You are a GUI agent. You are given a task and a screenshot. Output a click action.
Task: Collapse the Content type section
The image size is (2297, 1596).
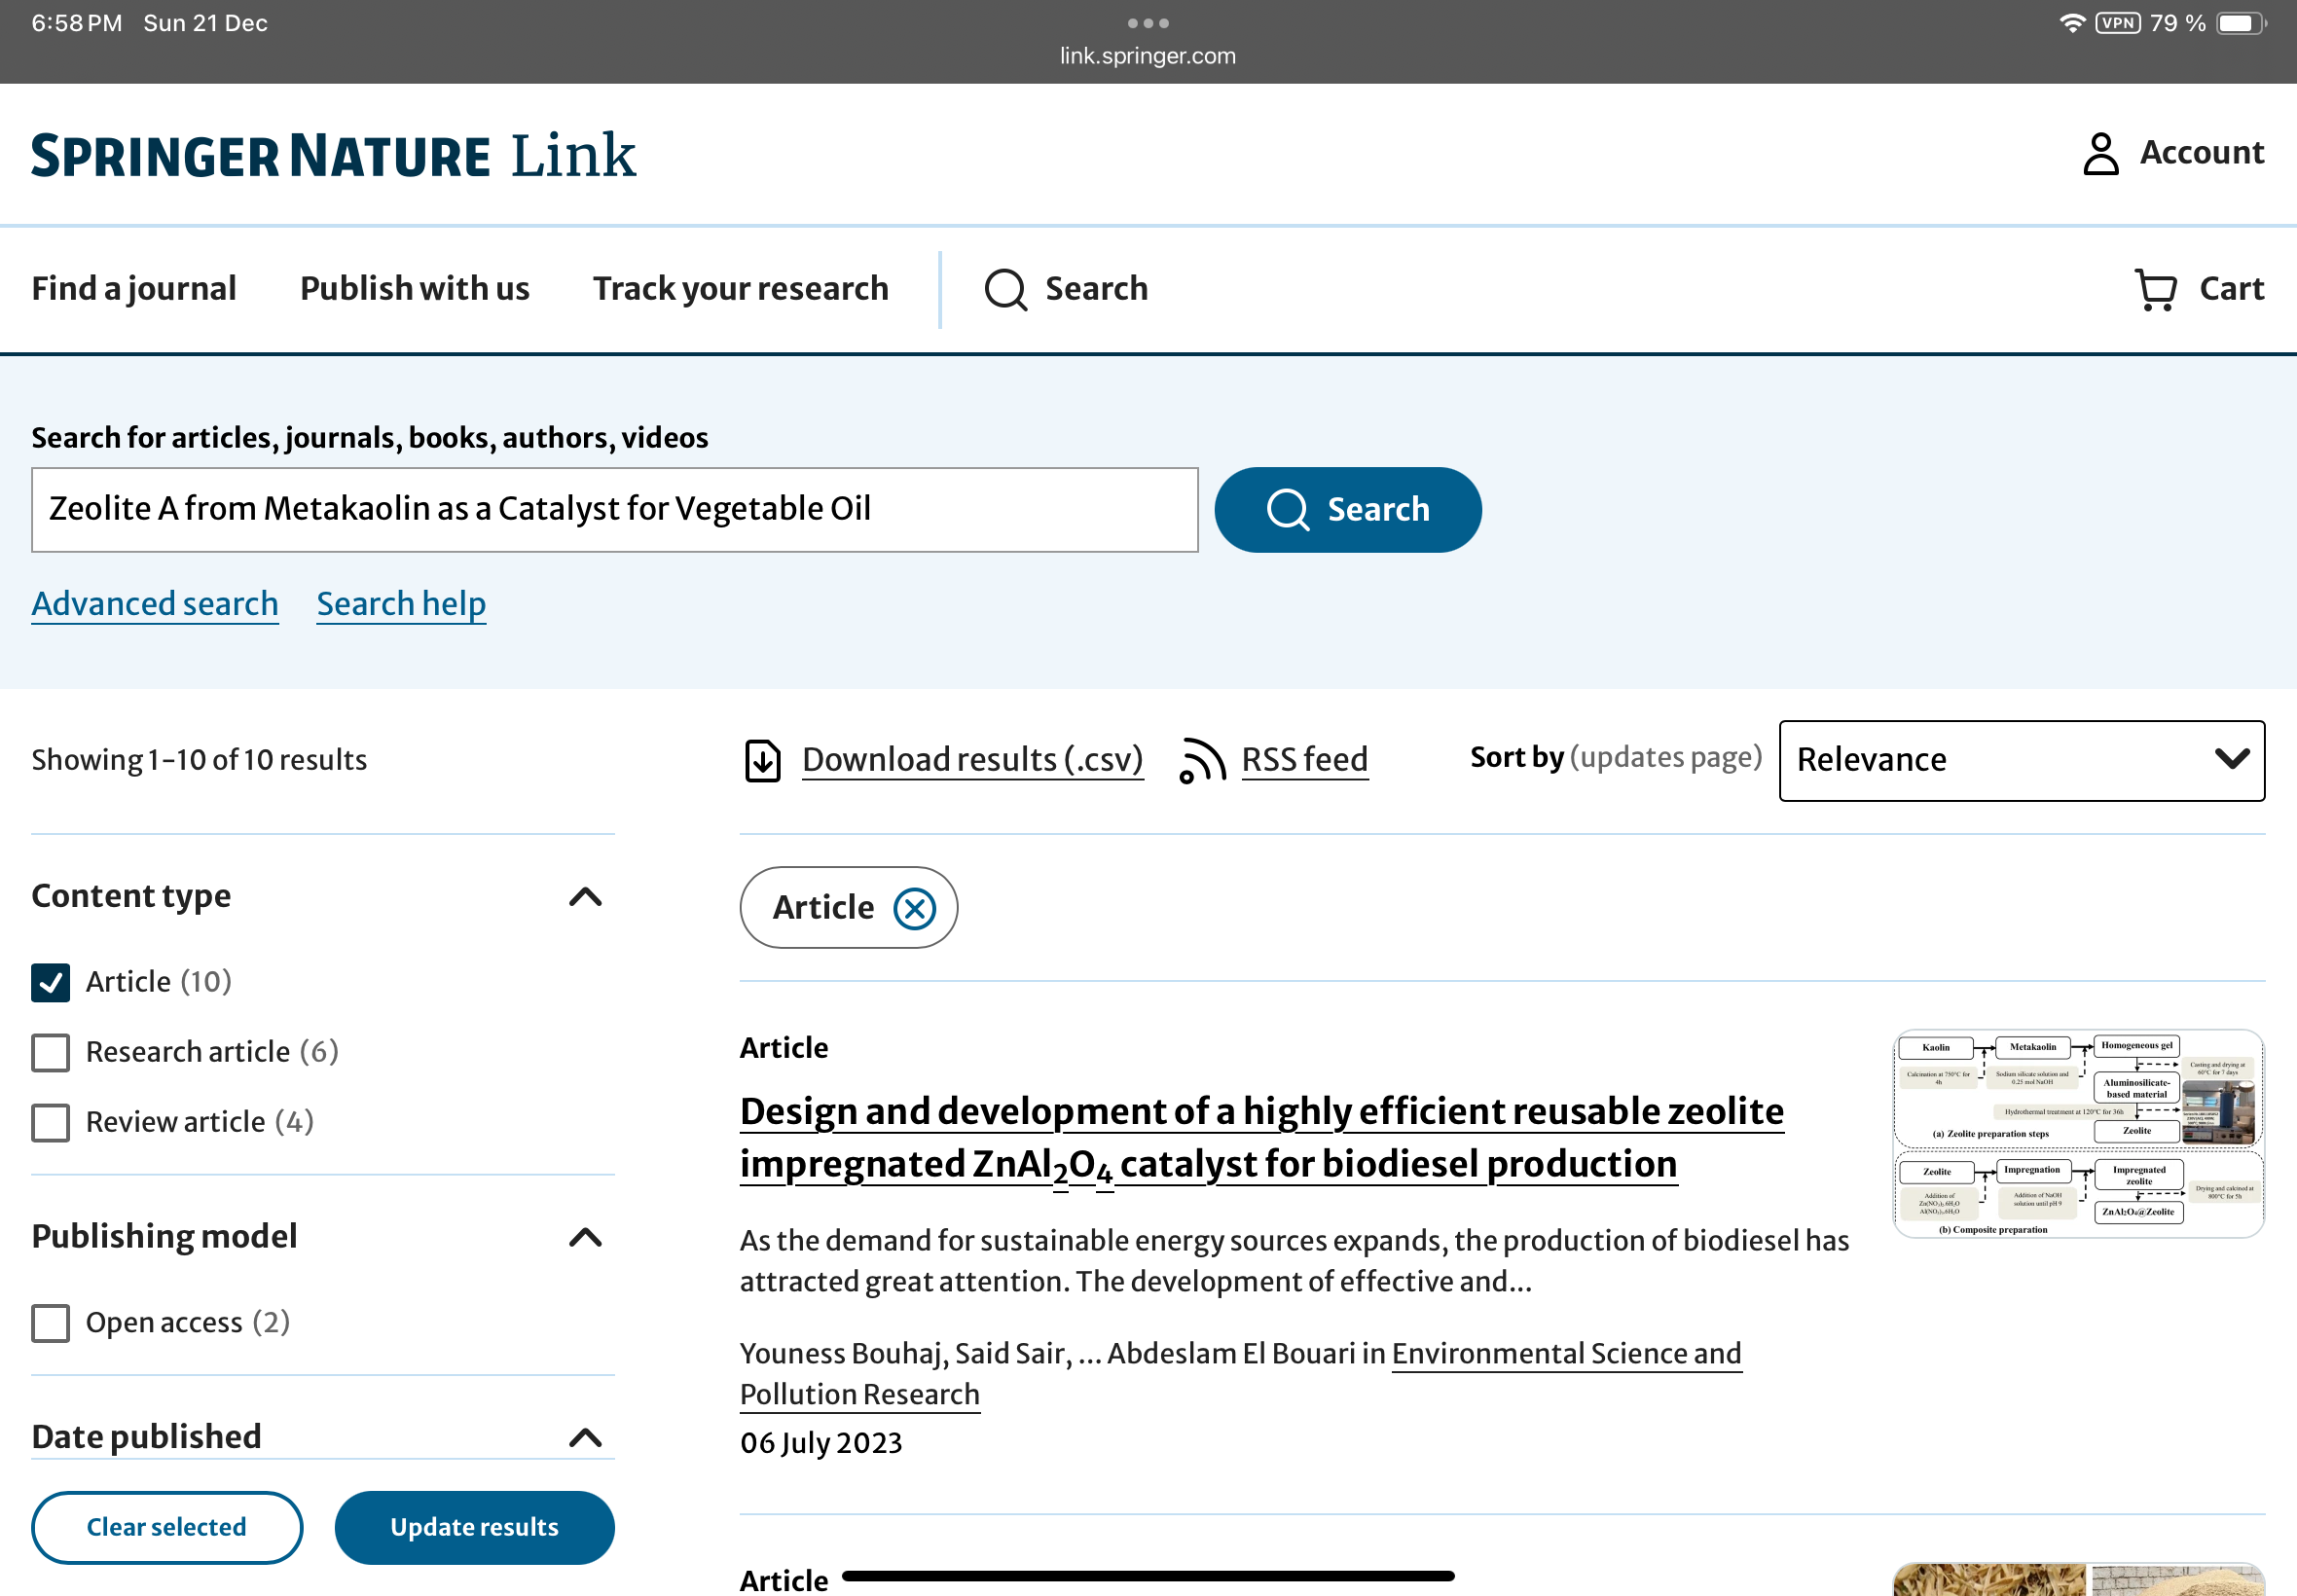pyautogui.click(x=585, y=897)
